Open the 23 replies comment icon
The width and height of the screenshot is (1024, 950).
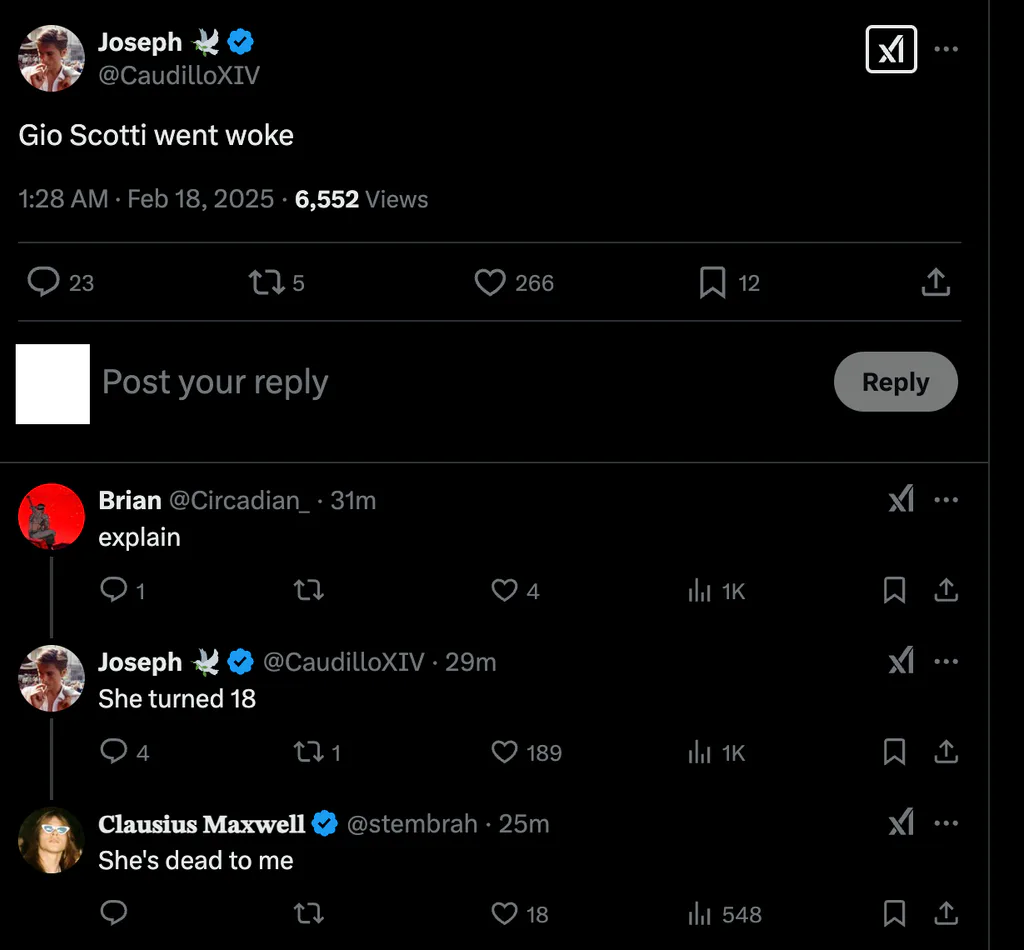44,283
